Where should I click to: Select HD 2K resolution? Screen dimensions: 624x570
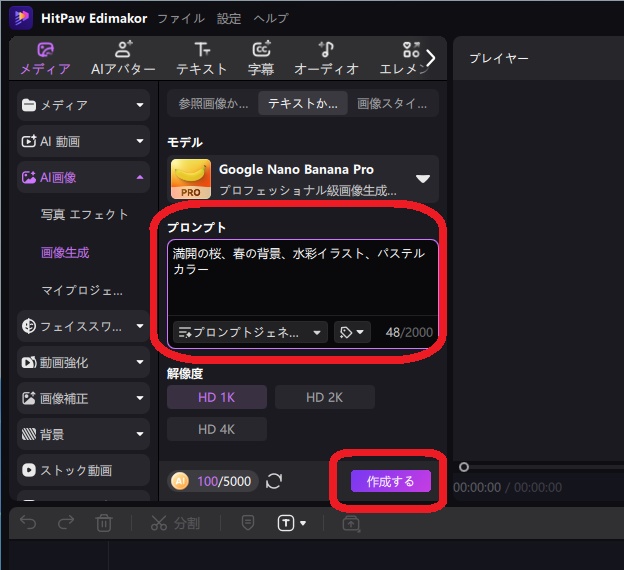pyautogui.click(x=324, y=397)
